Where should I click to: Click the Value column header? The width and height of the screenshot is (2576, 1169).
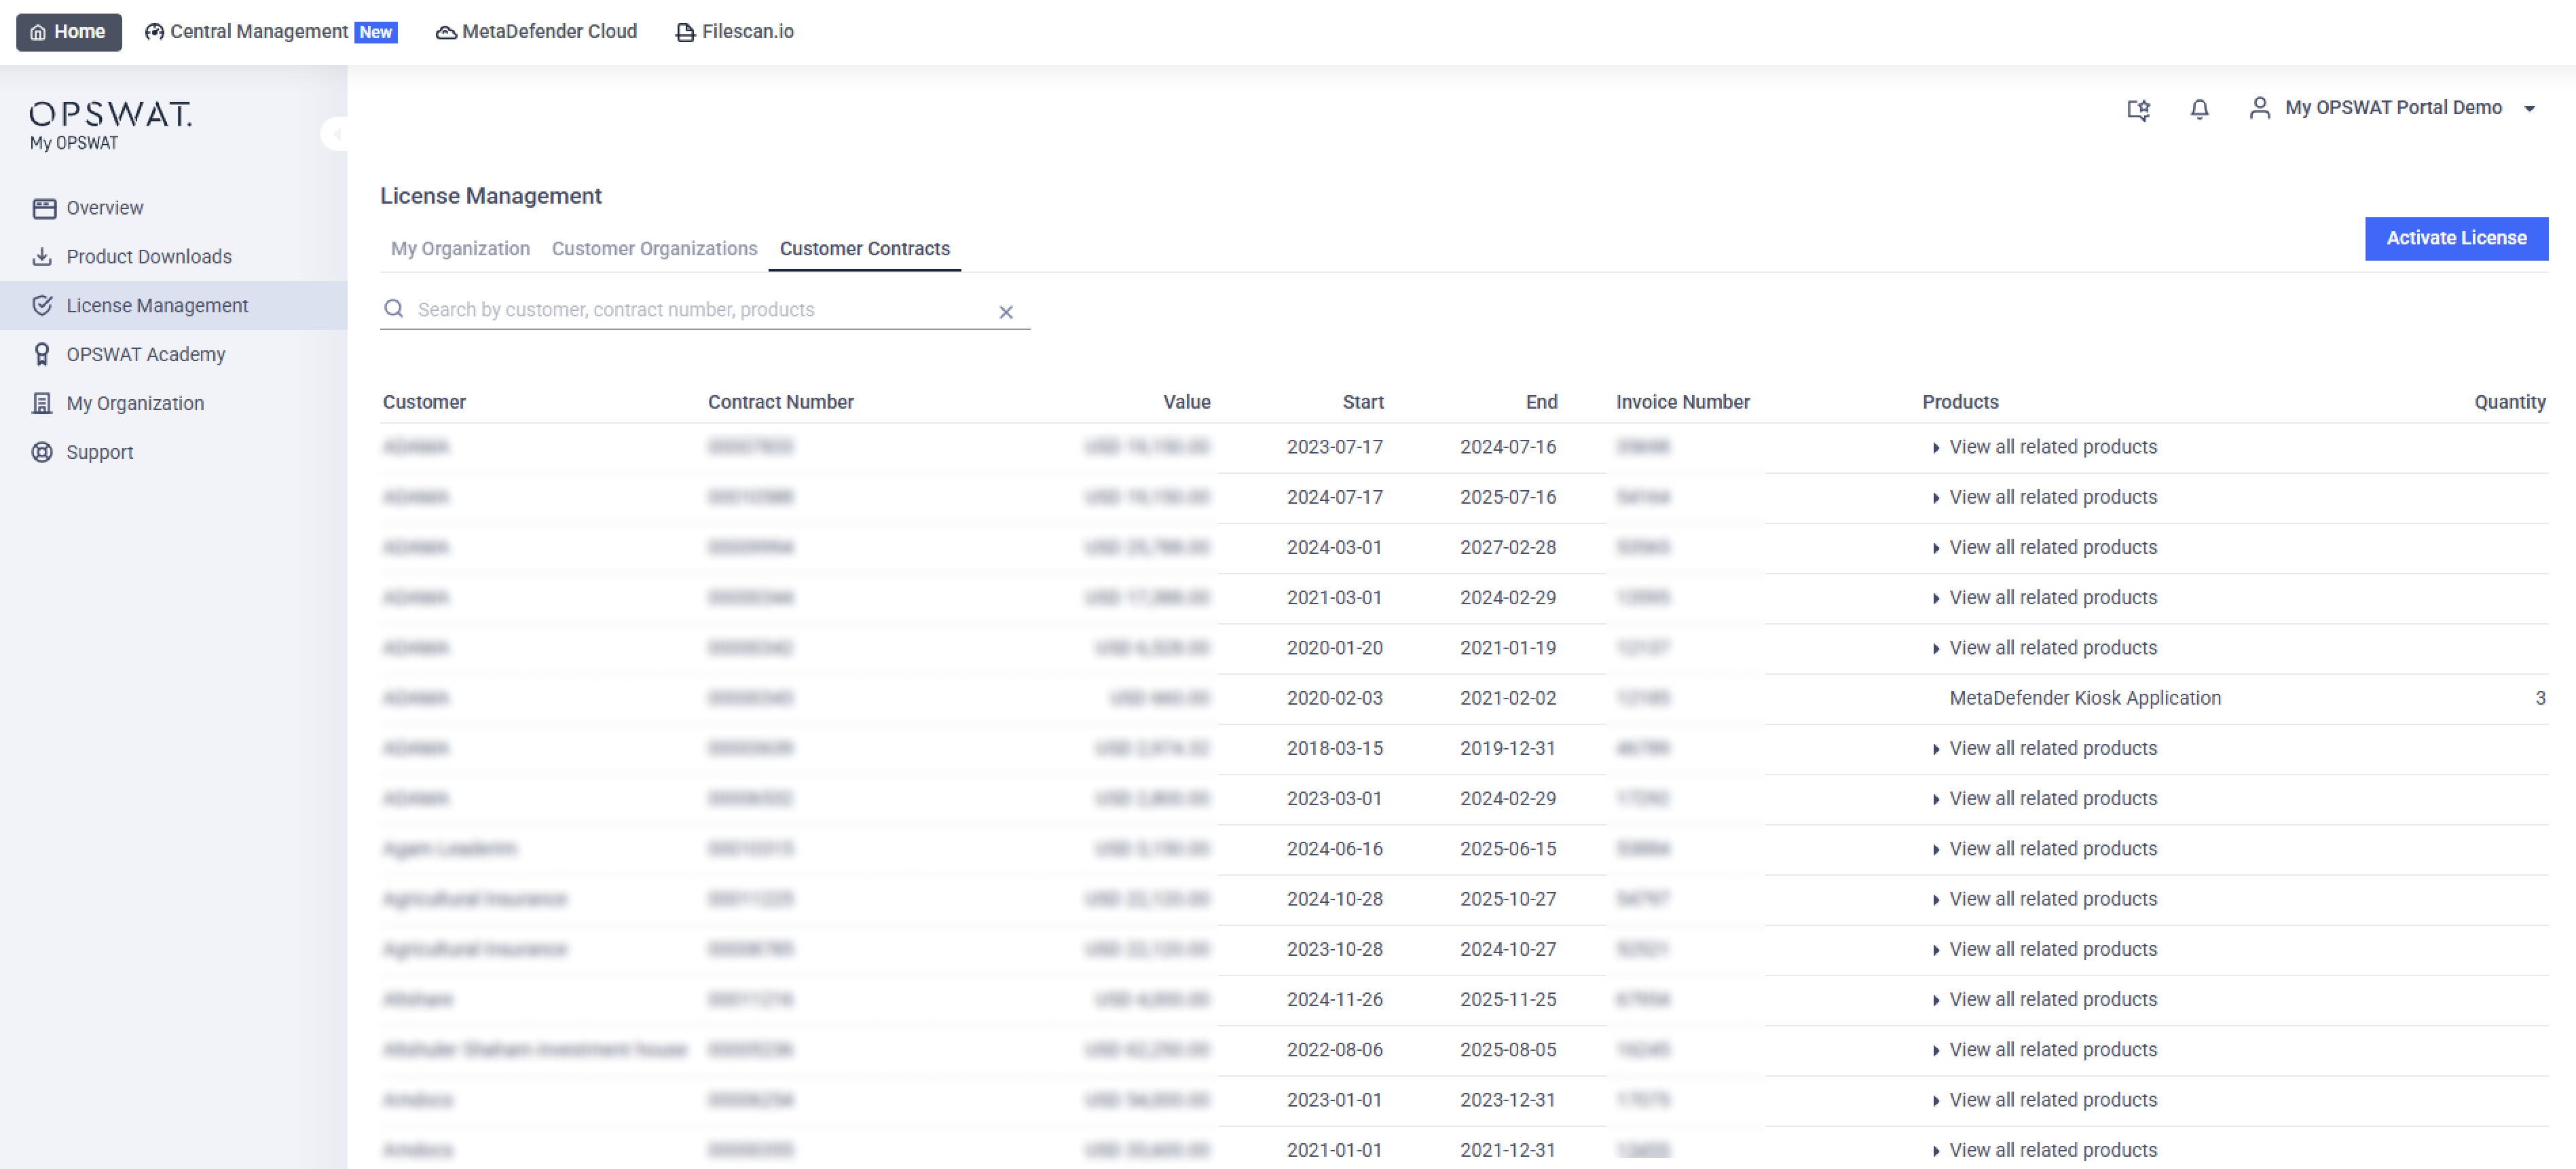click(1187, 403)
